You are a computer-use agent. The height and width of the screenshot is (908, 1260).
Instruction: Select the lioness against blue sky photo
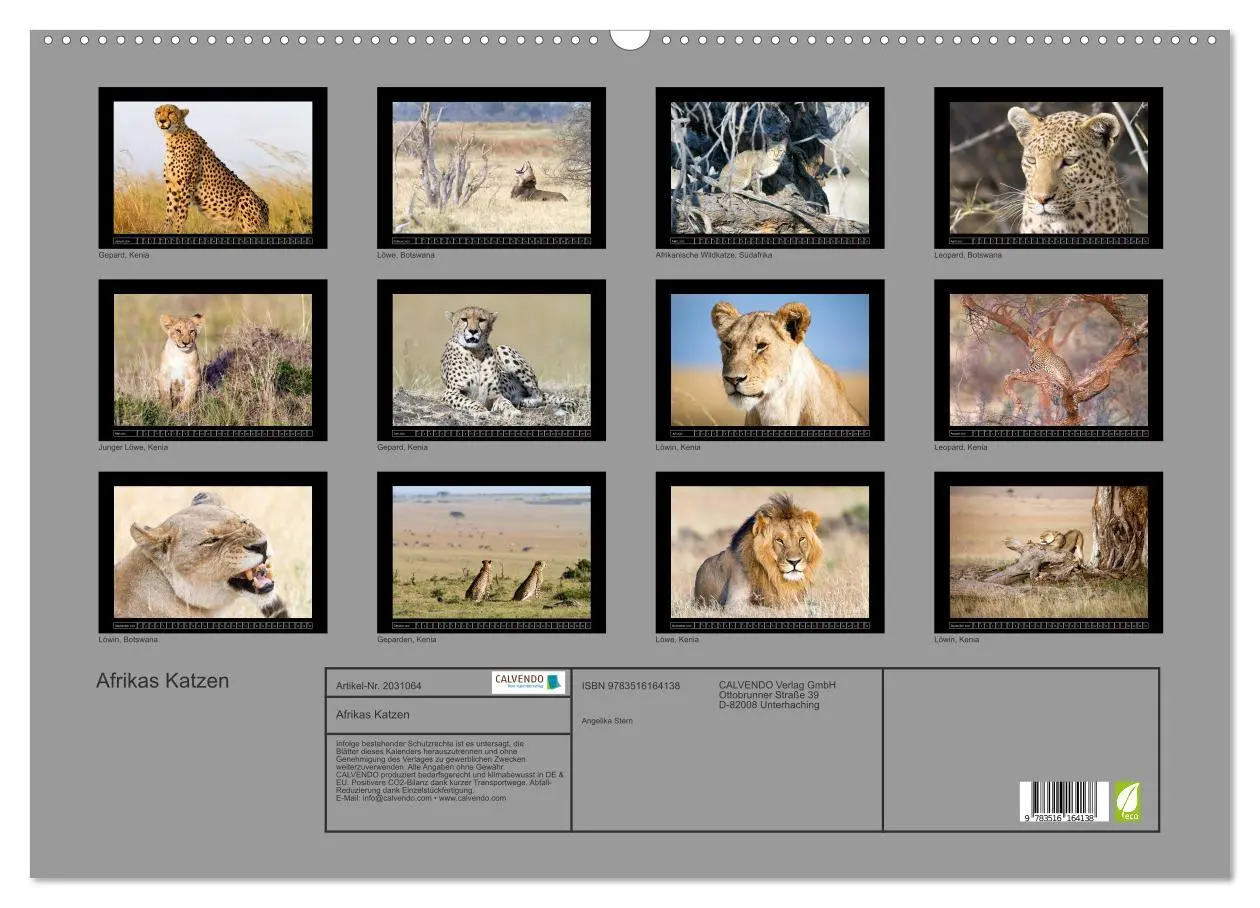(x=770, y=360)
